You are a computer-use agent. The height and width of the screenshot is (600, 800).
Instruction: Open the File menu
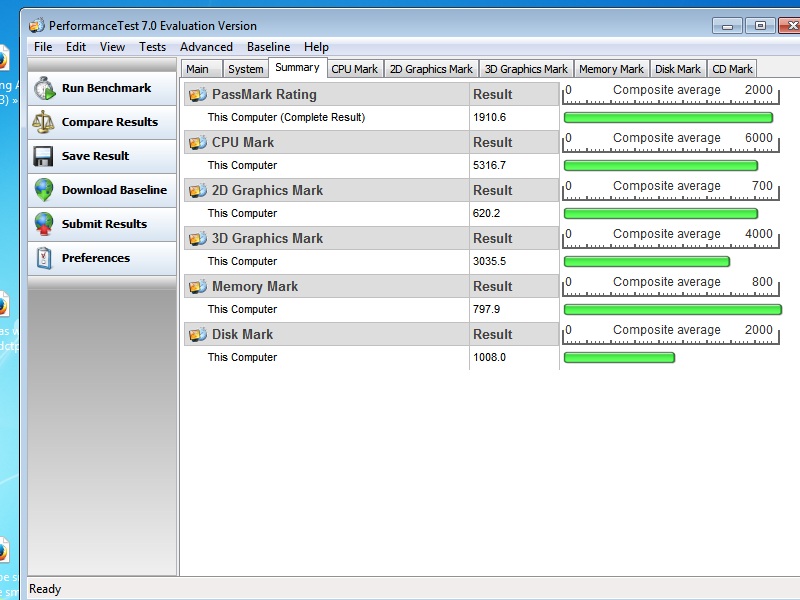tap(43, 47)
